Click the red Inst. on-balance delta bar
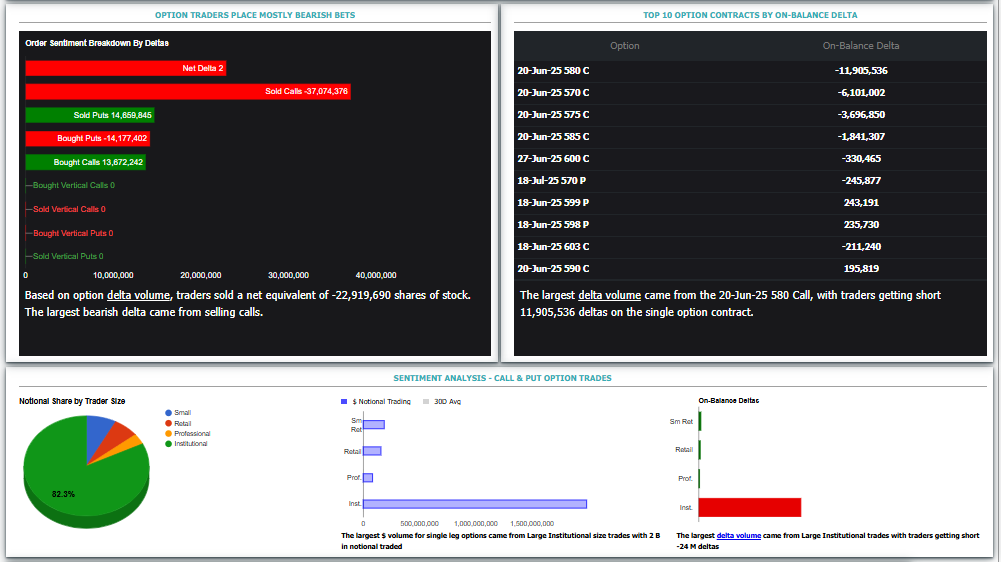 750,508
